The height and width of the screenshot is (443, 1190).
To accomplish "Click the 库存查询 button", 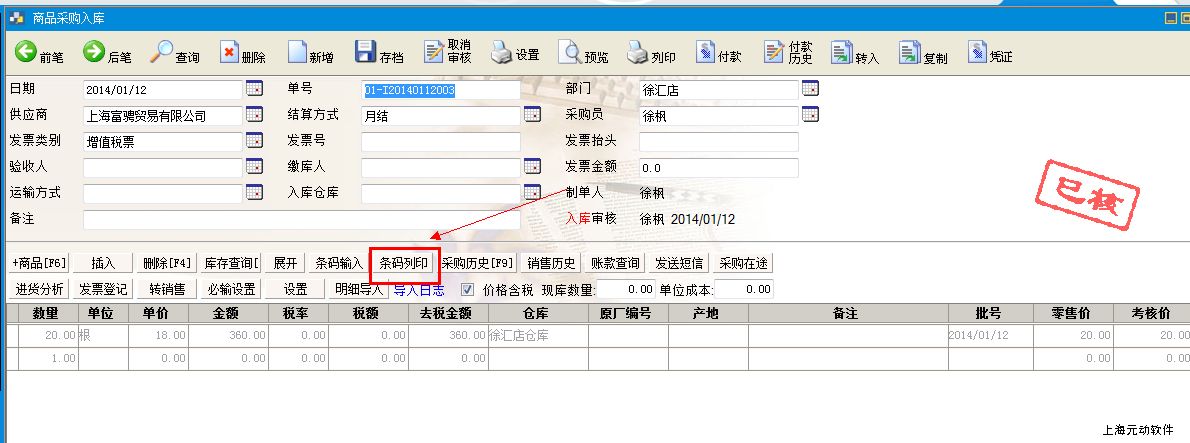I will click(231, 264).
